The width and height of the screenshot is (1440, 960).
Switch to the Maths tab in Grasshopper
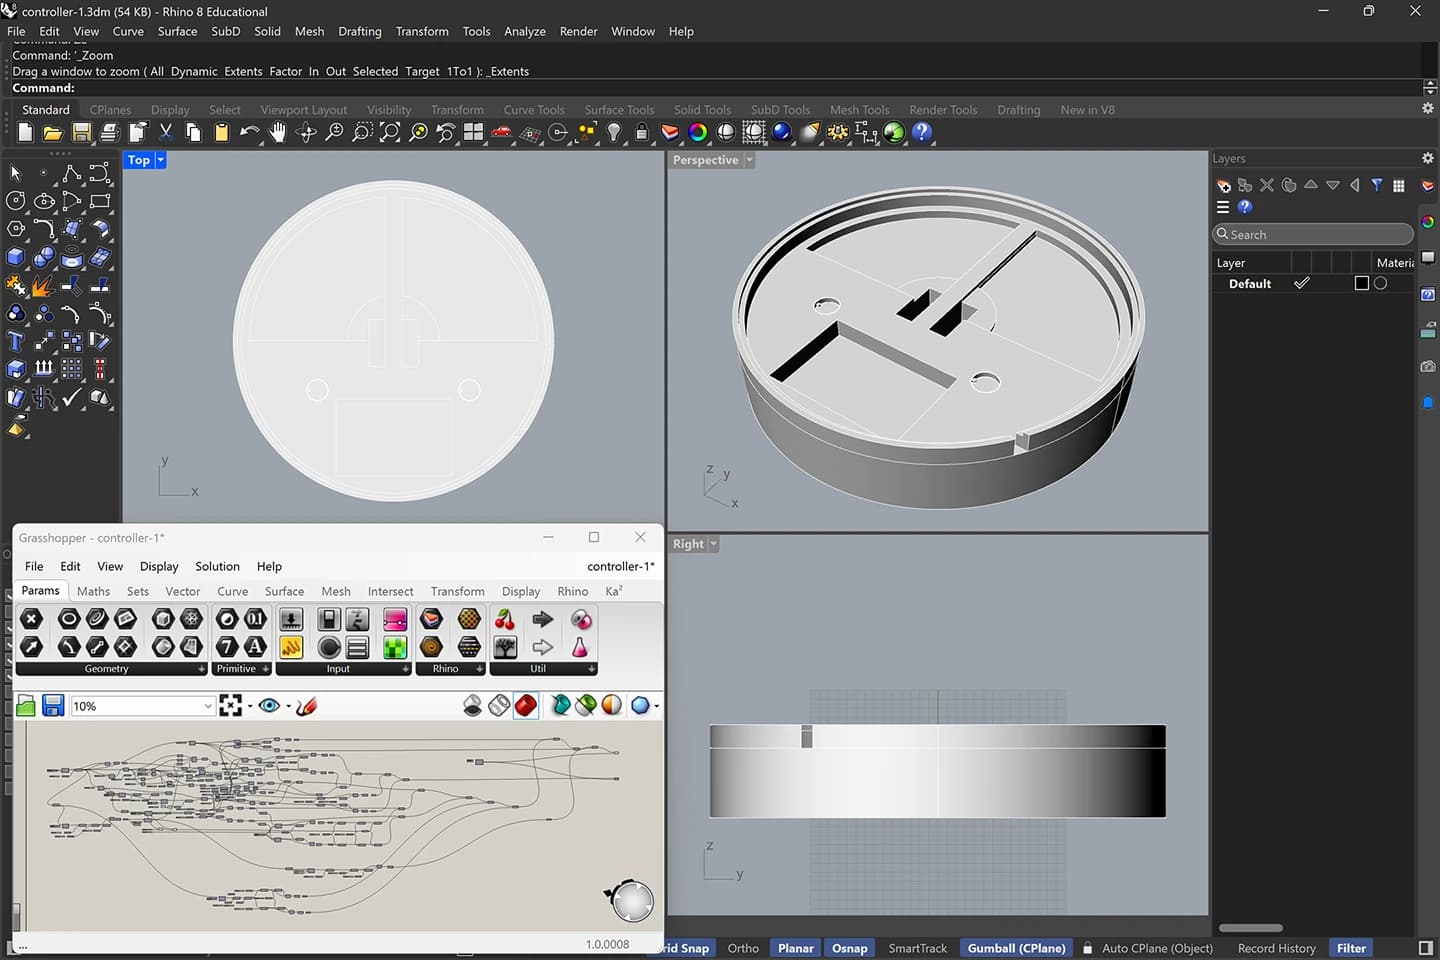(x=93, y=591)
